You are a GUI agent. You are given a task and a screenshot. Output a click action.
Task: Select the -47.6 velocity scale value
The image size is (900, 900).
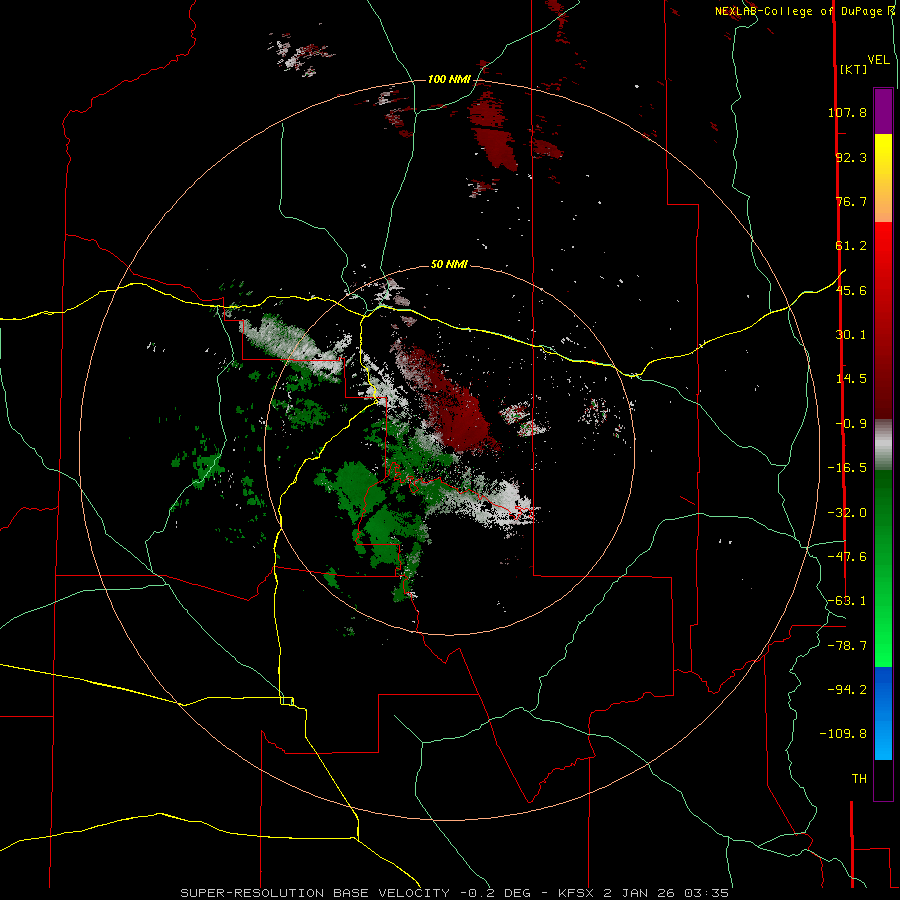(847, 557)
